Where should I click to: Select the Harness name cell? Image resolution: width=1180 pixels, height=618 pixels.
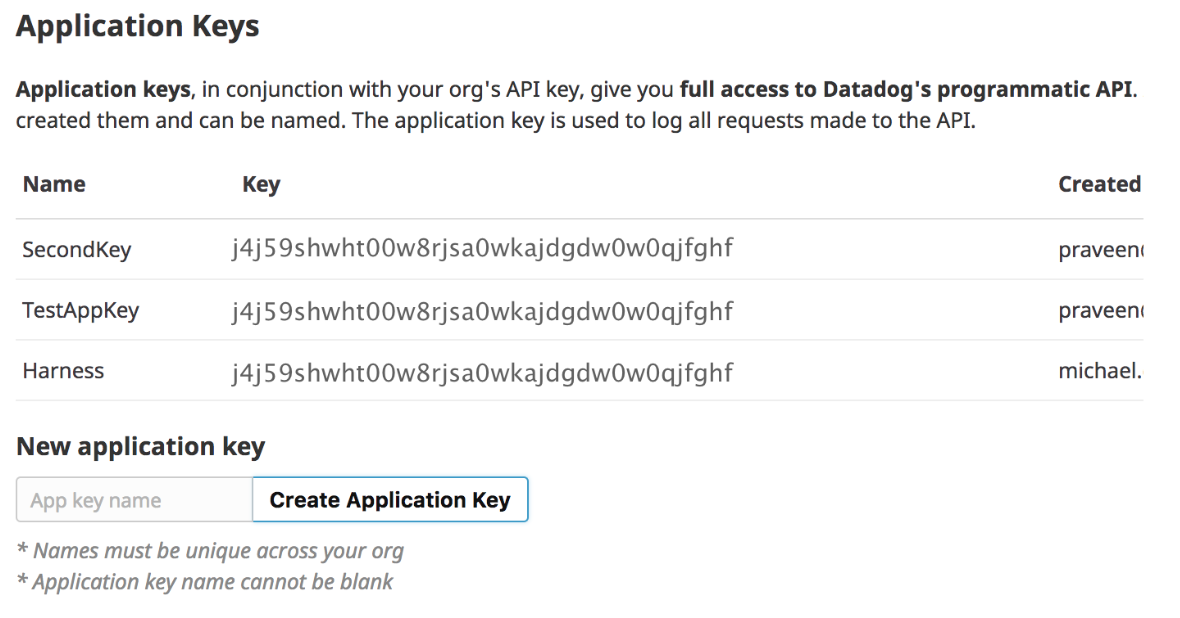point(63,371)
